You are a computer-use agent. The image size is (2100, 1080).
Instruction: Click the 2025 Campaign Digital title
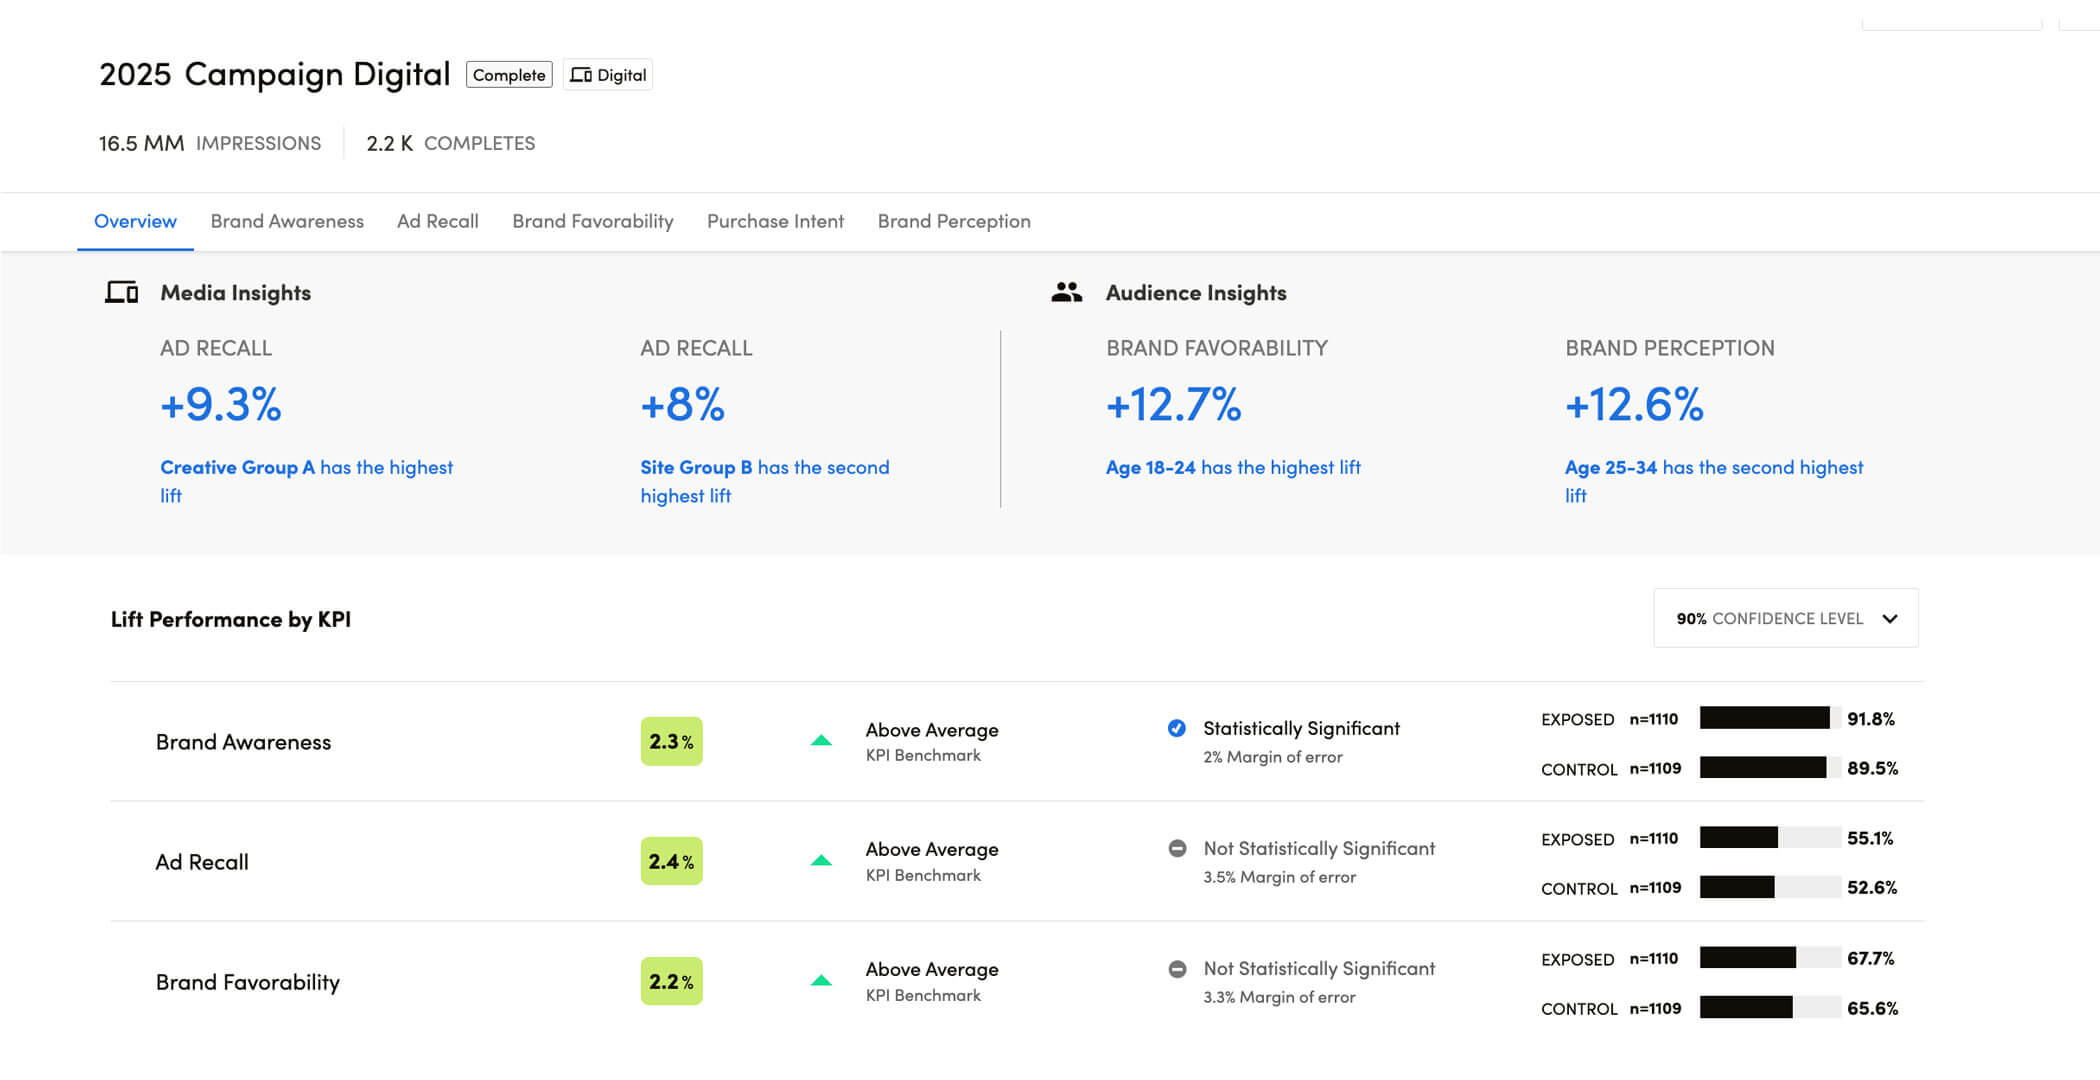point(275,74)
